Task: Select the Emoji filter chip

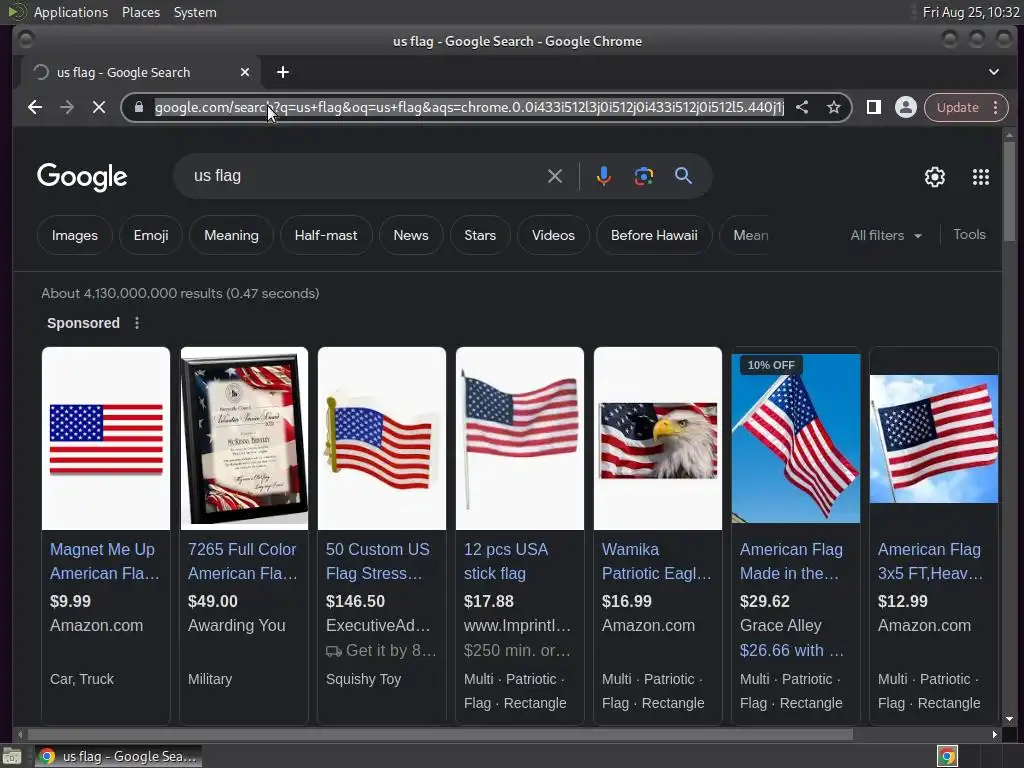Action: click(x=151, y=235)
